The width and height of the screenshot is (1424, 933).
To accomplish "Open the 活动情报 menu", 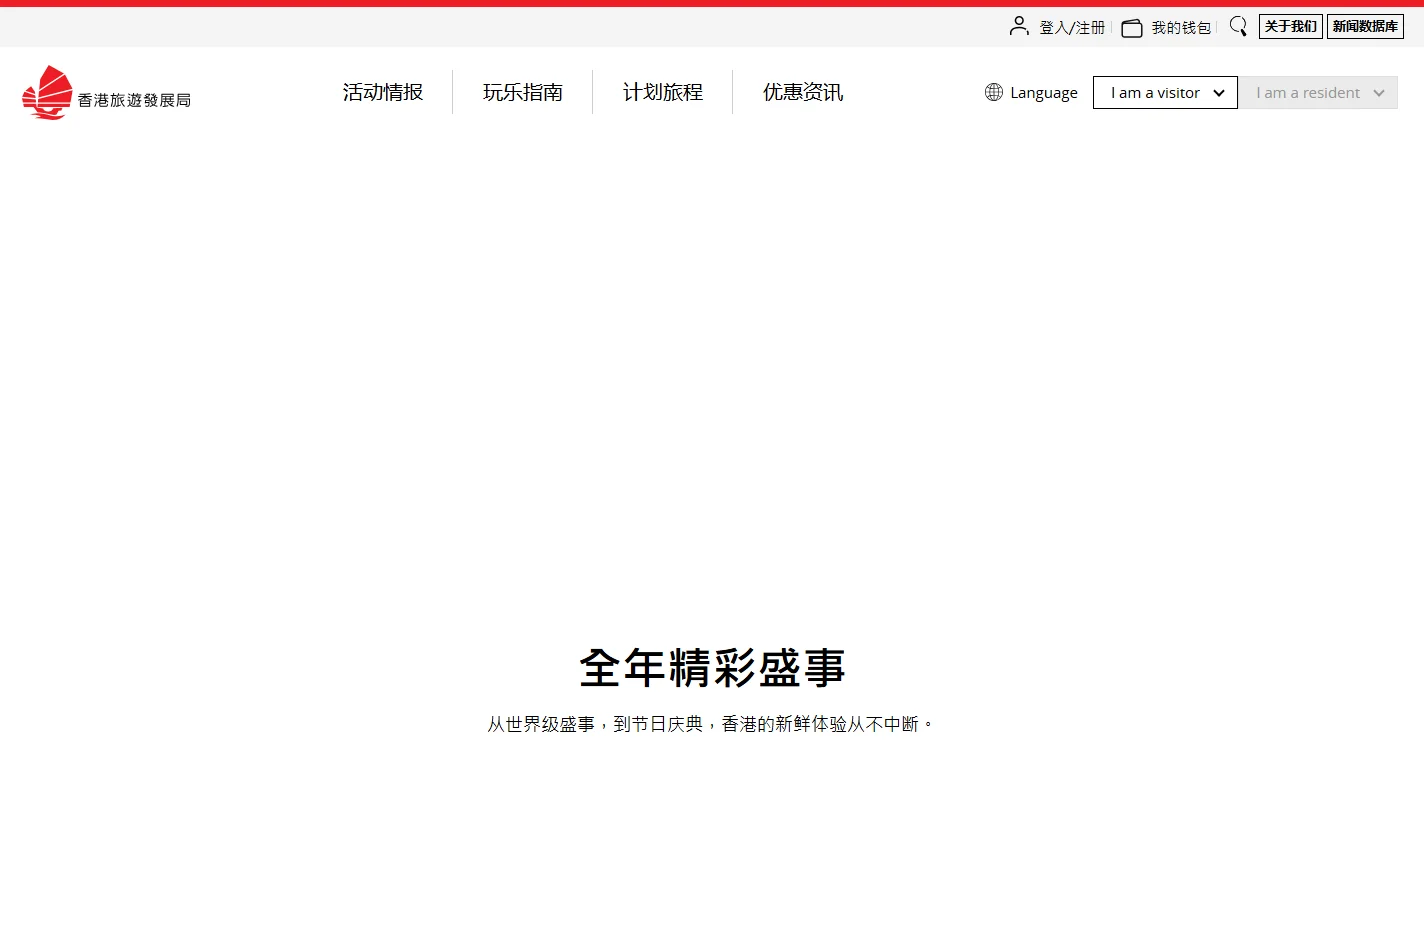I will click(383, 92).
